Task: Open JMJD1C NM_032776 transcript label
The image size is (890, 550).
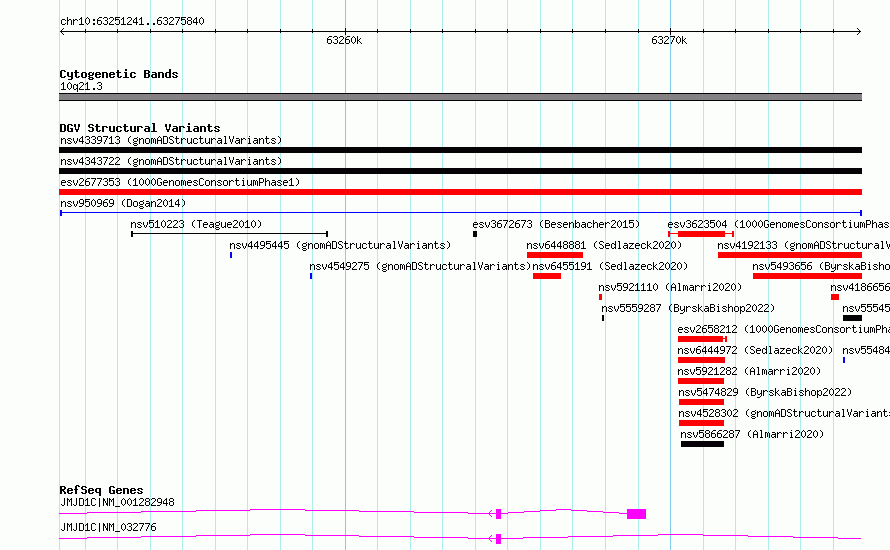Action: [108, 527]
